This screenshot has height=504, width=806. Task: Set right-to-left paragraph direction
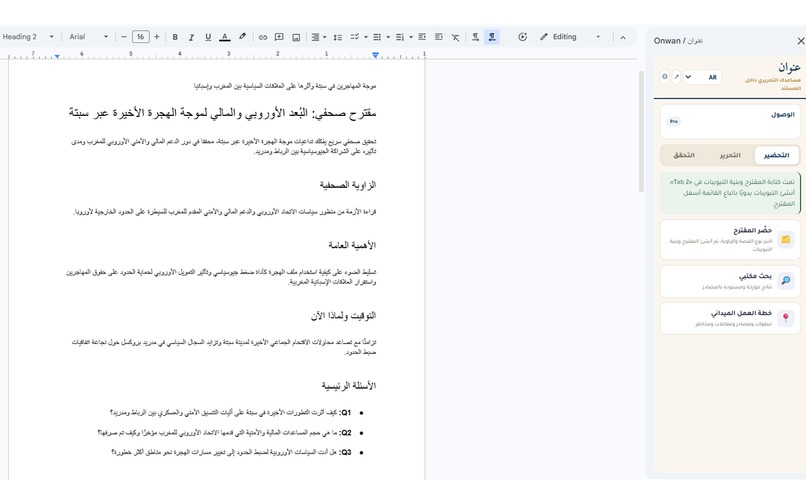pos(492,37)
